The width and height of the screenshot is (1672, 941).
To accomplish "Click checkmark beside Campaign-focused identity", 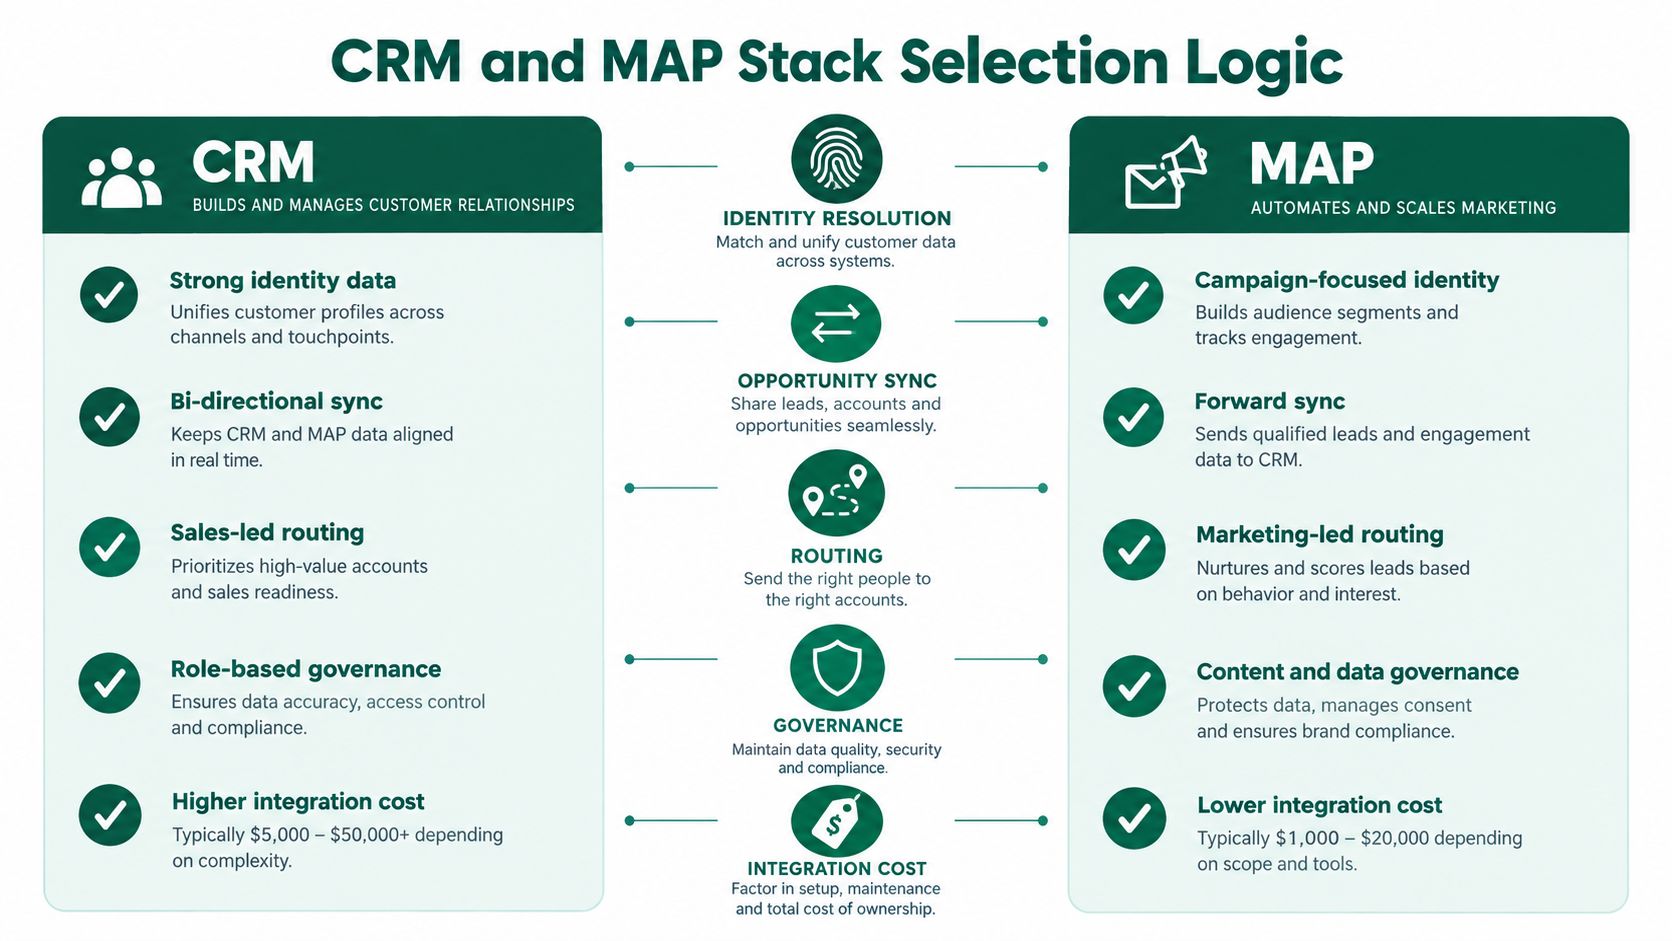I will pos(1133,295).
